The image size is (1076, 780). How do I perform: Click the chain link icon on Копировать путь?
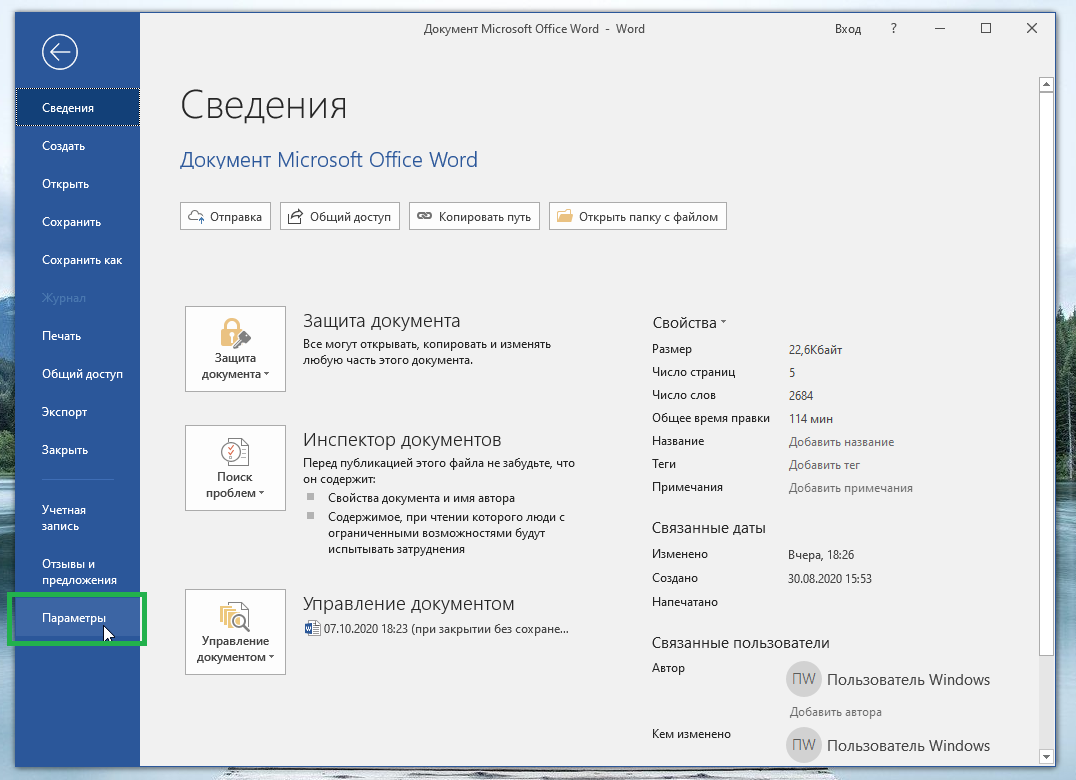(x=425, y=216)
